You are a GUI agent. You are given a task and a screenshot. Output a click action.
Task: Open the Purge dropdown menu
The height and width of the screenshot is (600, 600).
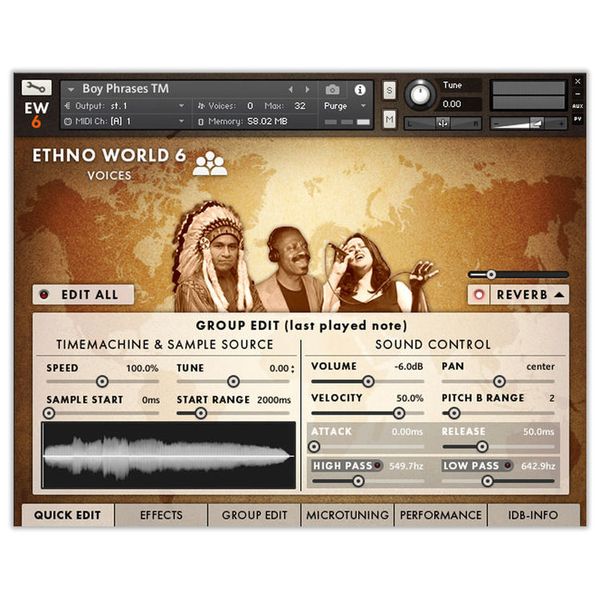[x=363, y=106]
